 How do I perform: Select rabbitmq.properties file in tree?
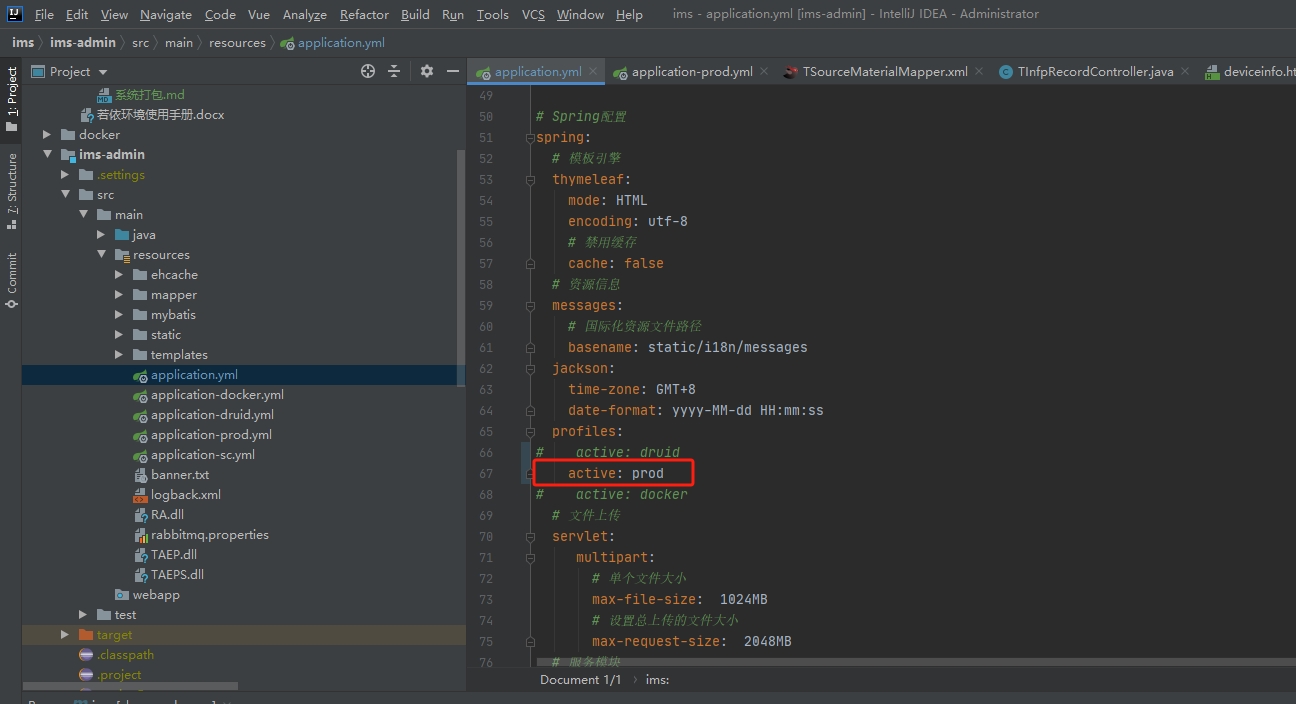[x=209, y=535]
